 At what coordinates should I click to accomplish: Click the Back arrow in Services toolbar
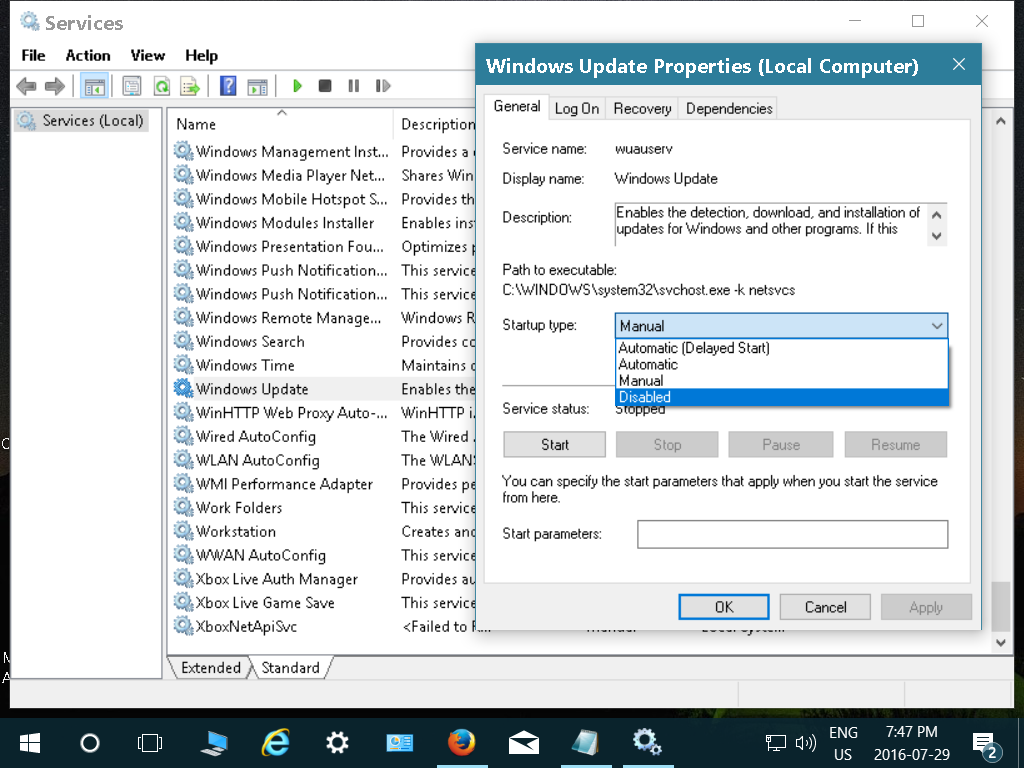point(26,86)
